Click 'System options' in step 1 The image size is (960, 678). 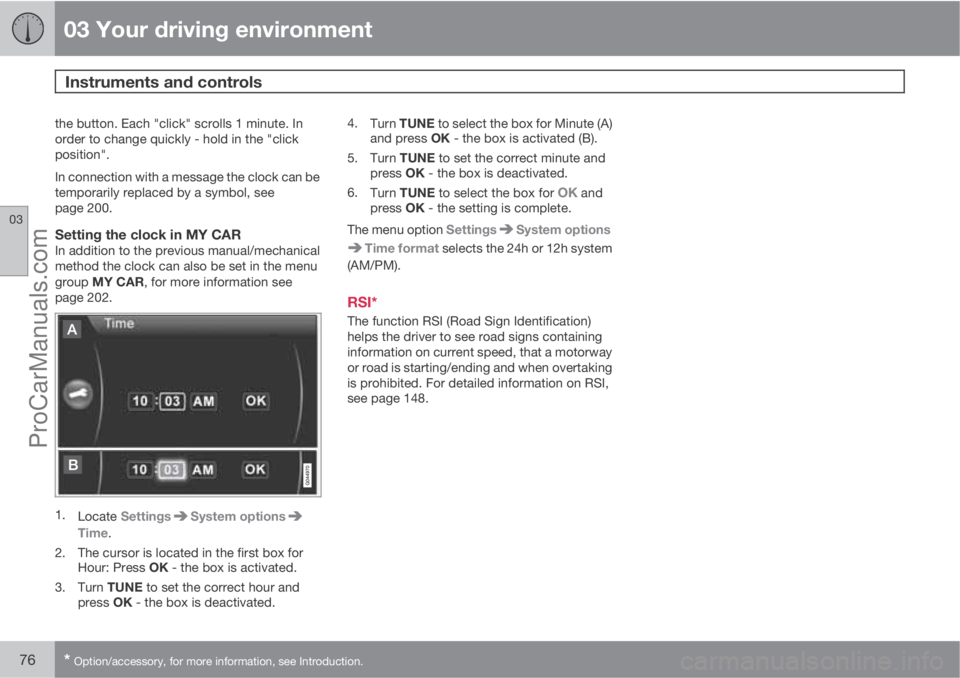point(238,516)
